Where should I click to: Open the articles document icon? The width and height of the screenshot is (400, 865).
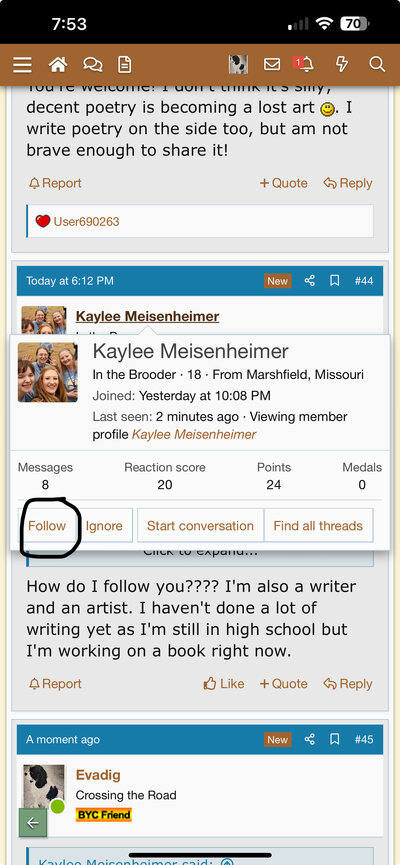(x=125, y=65)
